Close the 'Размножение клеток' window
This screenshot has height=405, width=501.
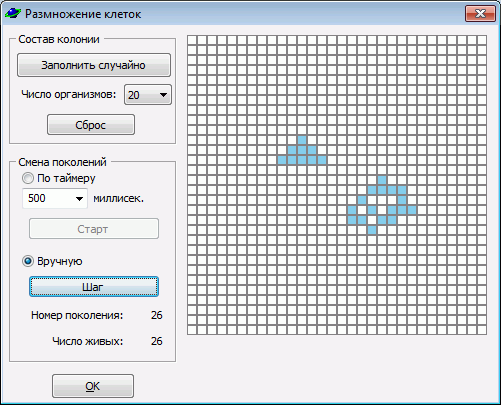(x=480, y=14)
